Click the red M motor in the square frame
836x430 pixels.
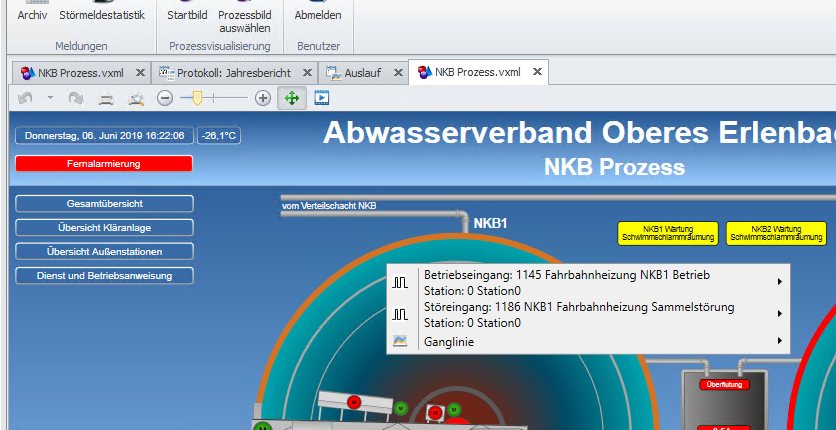[x=435, y=412]
